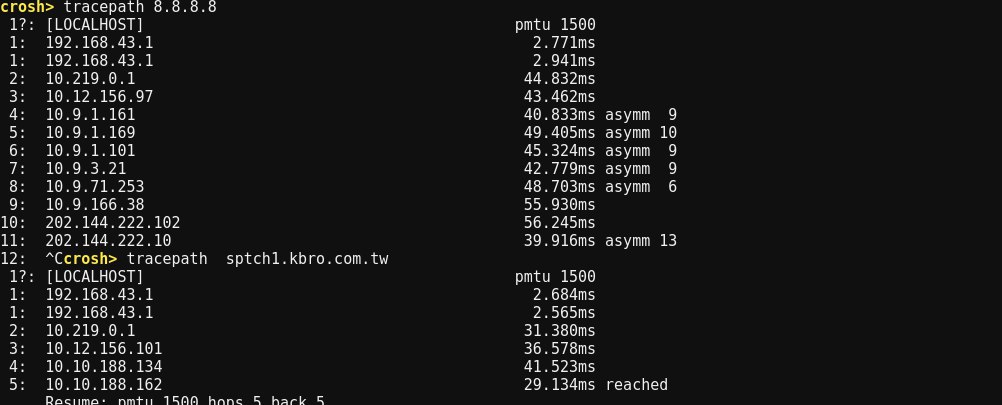Click the IP address 10.9.71.253
Screen dimensions: 1002x405
tap(94, 187)
